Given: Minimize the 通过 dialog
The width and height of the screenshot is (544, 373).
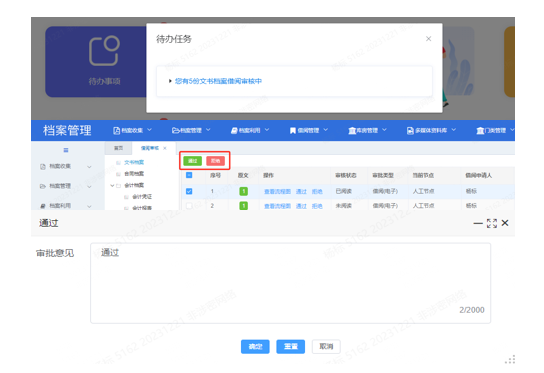Looking at the screenshot, I should point(478,223).
